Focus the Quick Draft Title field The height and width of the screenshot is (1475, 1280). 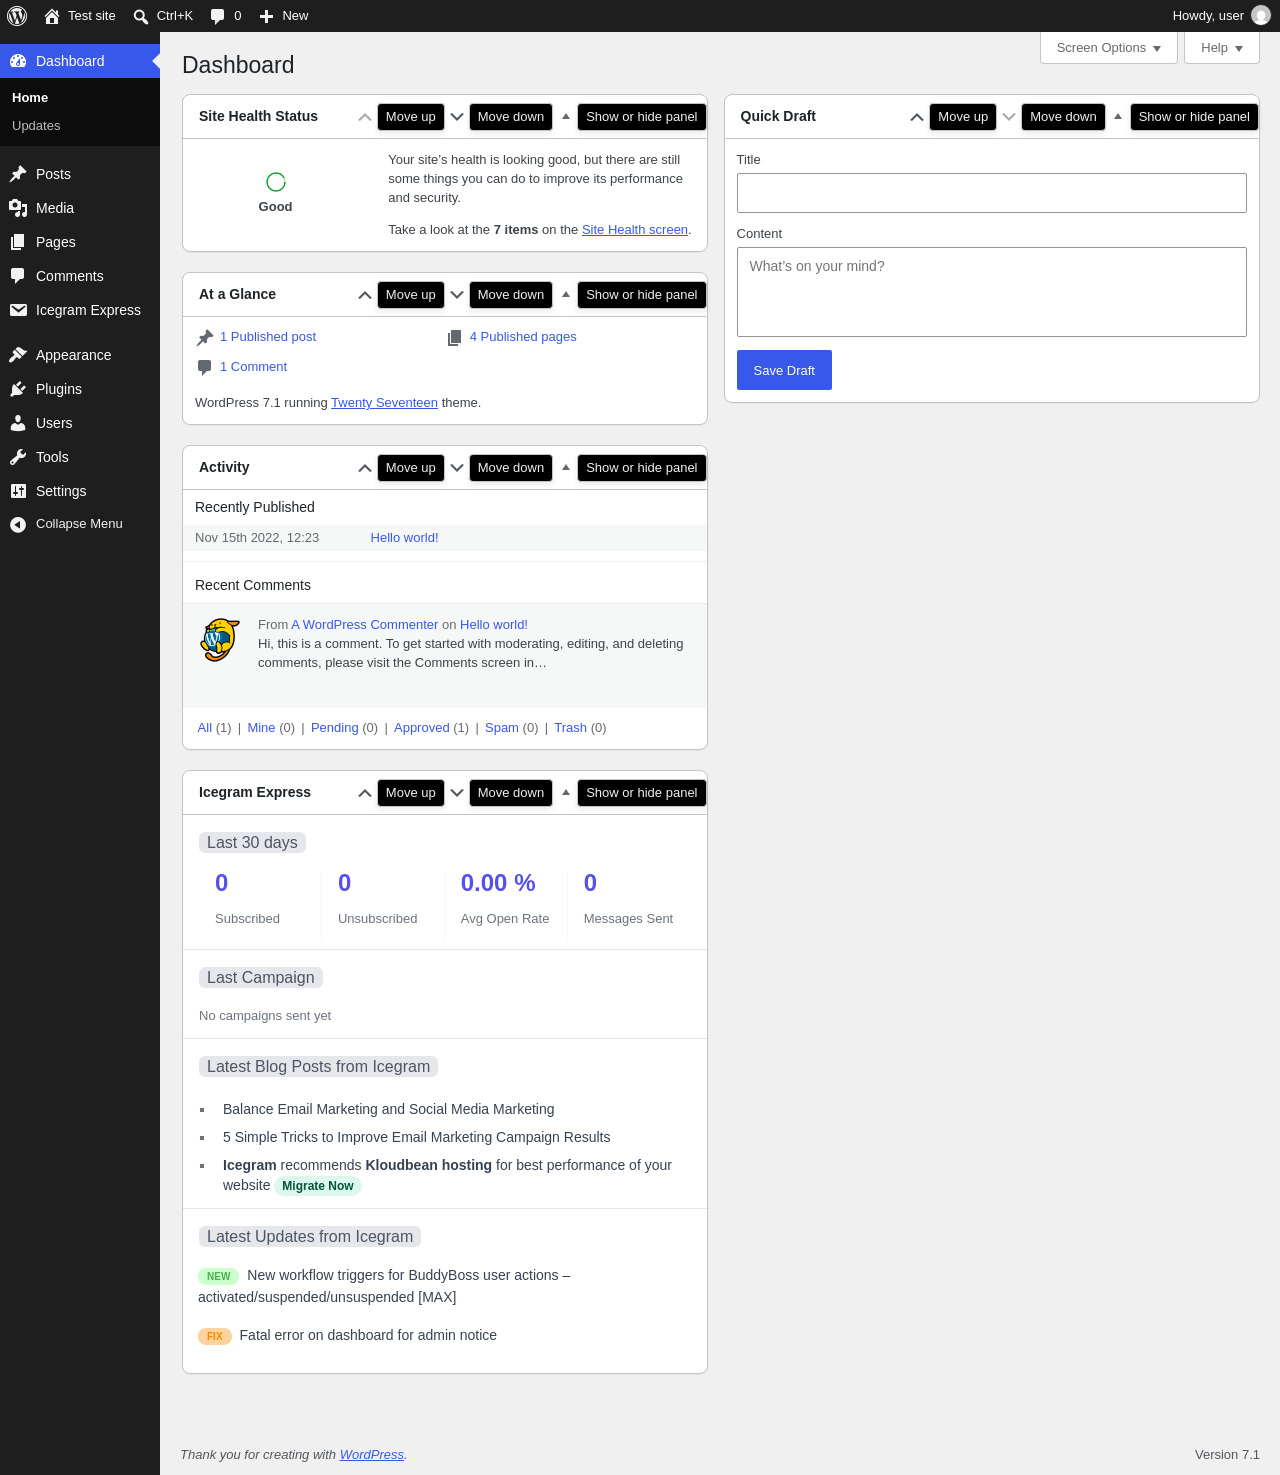tap(992, 193)
